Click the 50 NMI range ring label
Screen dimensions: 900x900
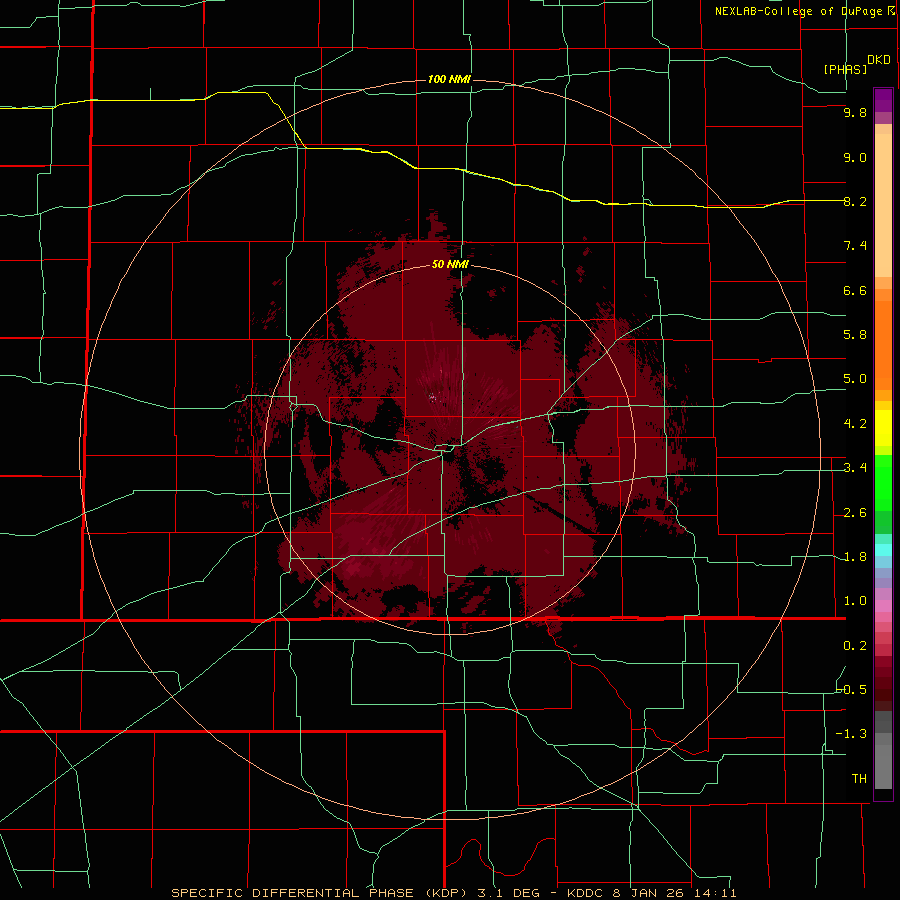450,265
